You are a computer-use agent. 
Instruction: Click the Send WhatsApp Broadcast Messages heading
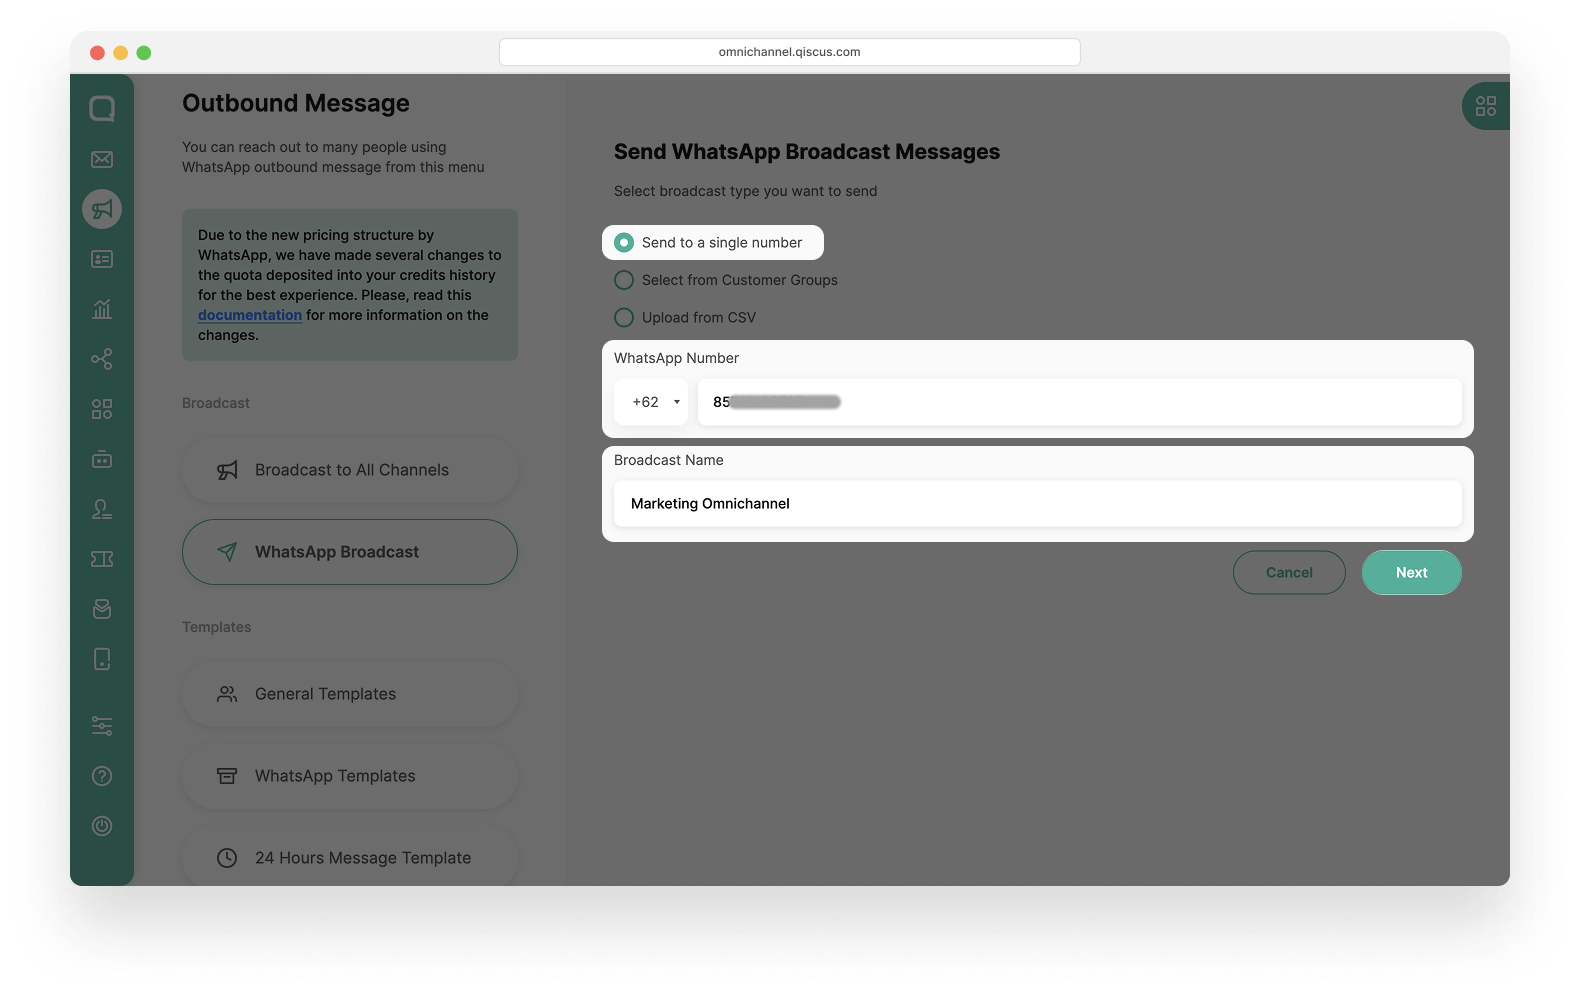807,152
